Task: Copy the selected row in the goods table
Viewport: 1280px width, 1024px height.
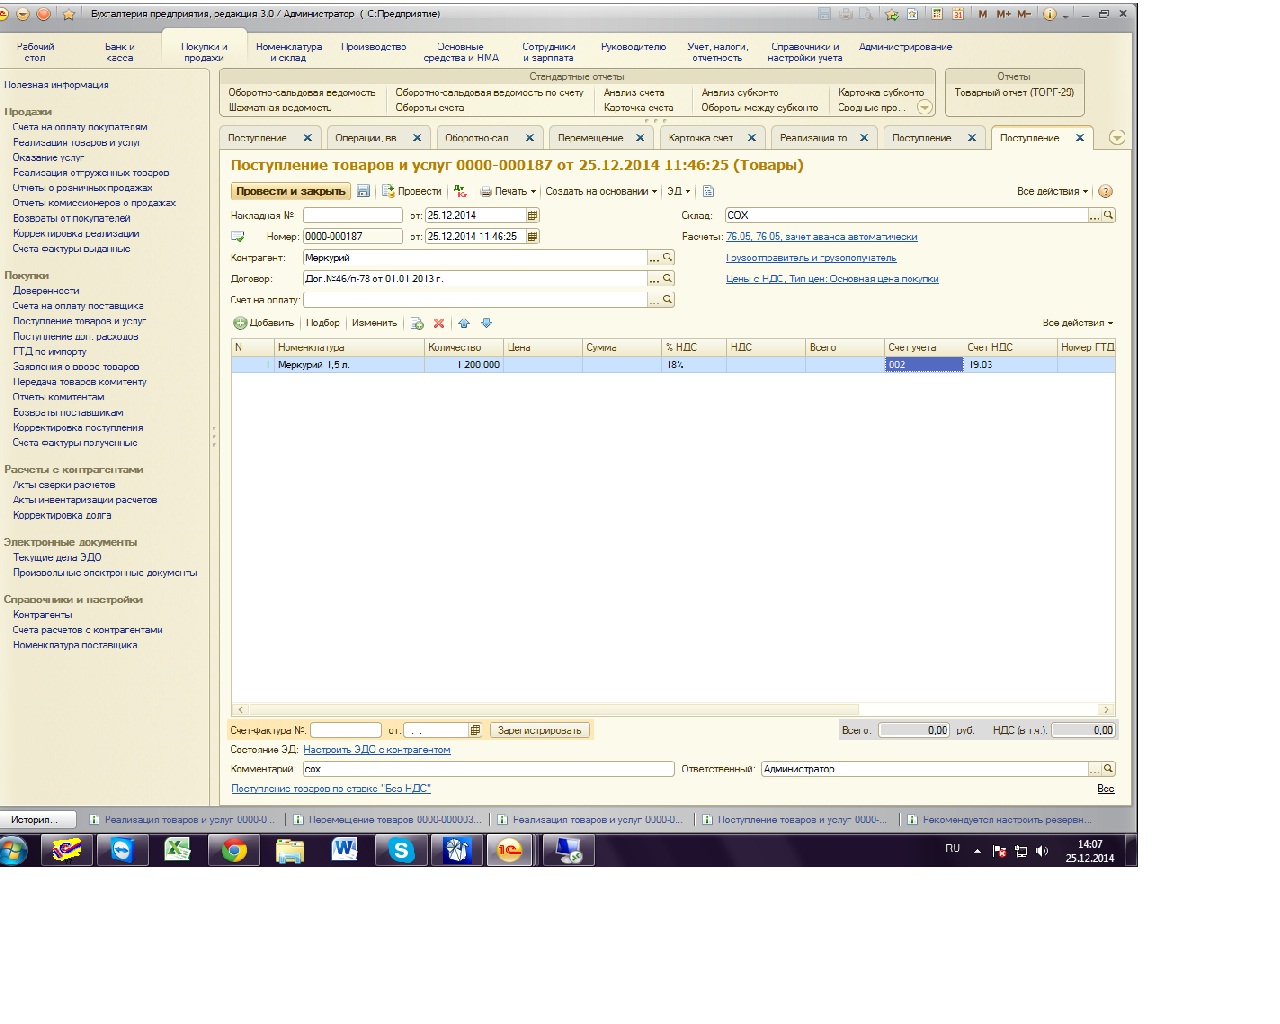Action: 417,323
